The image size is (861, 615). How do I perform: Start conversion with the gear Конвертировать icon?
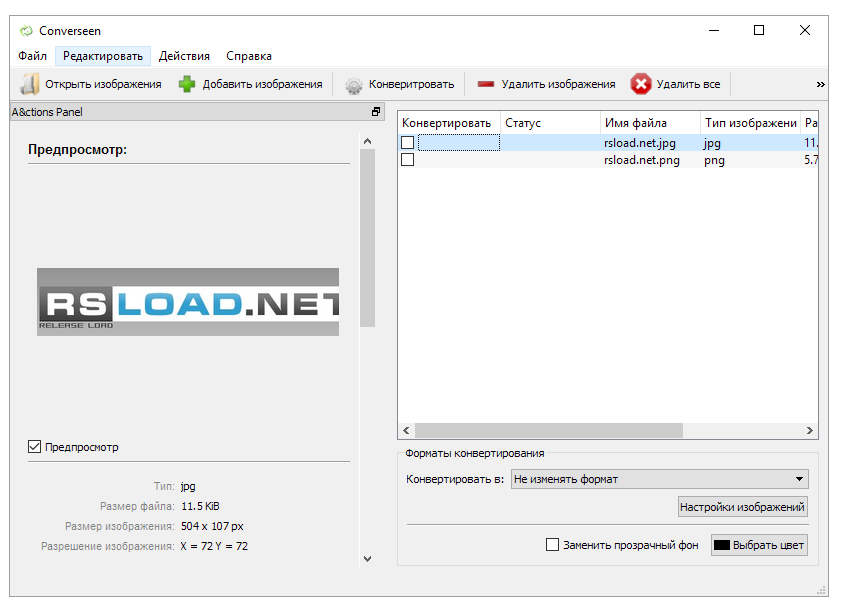(x=353, y=84)
